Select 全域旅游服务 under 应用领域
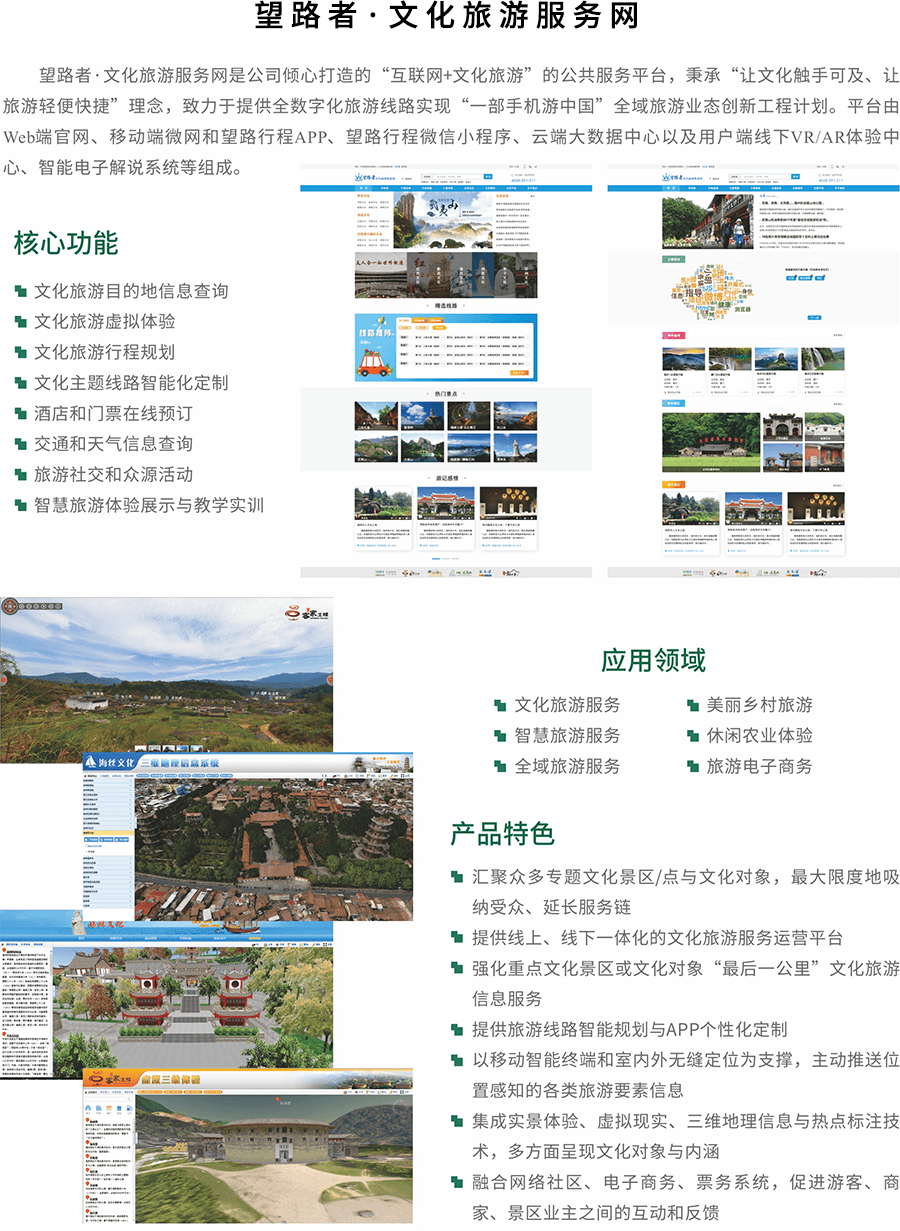 tap(567, 766)
